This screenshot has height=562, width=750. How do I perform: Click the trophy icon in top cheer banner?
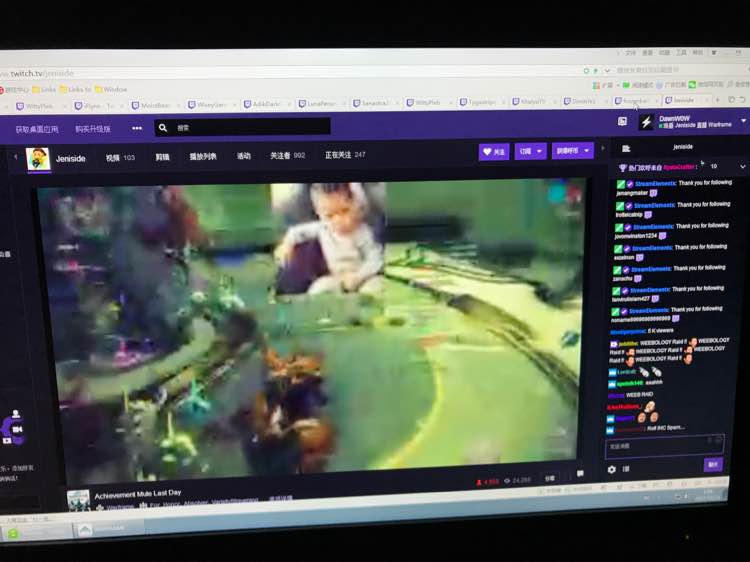(623, 168)
